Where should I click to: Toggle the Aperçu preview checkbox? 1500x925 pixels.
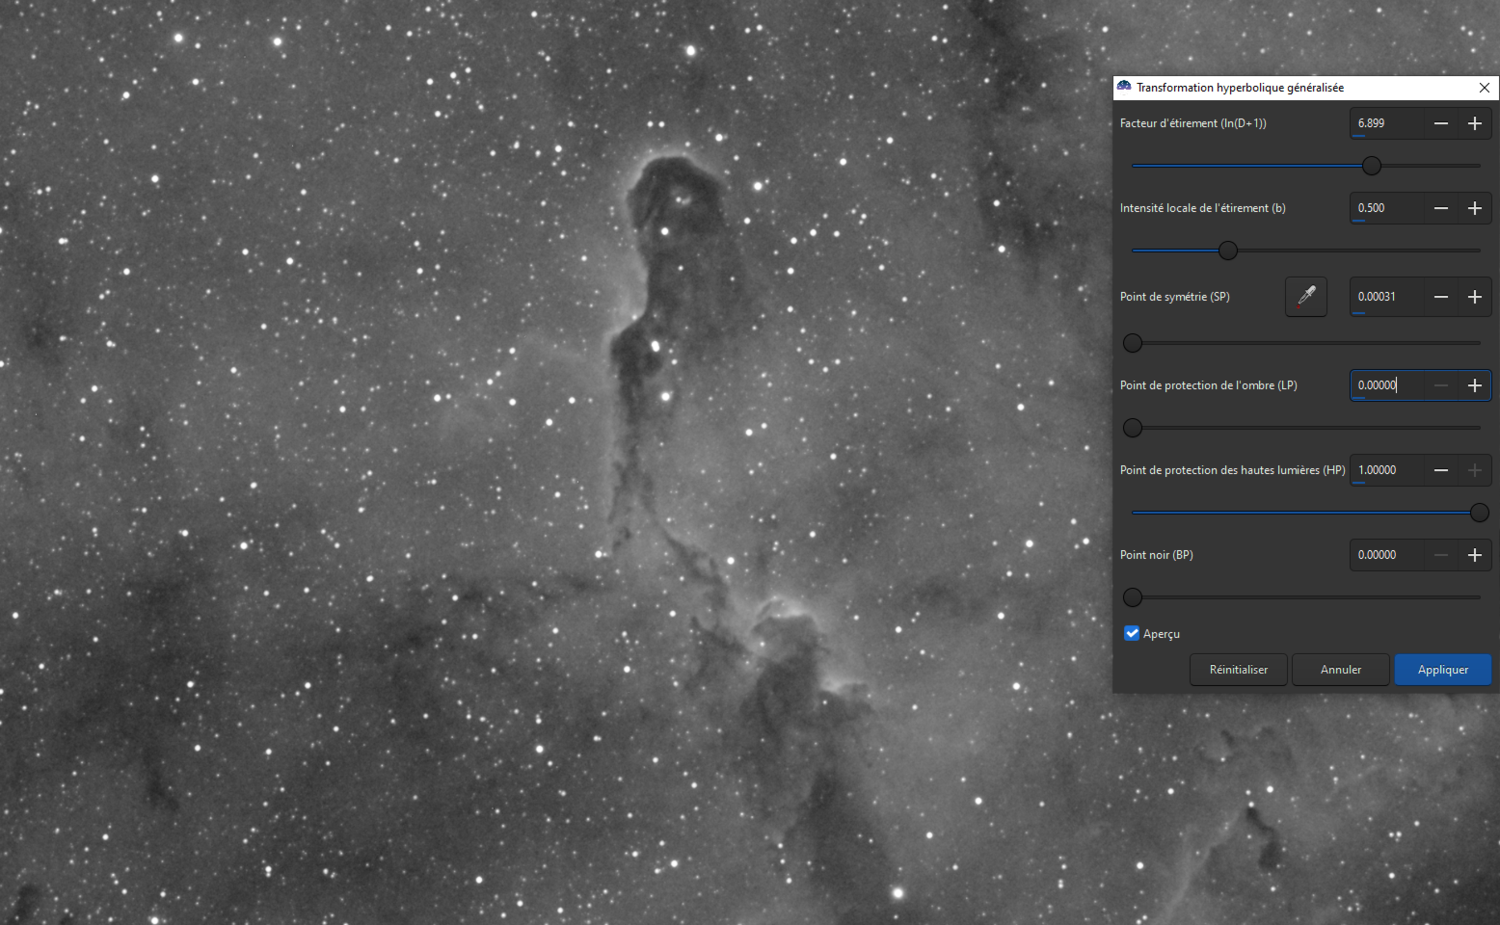tap(1132, 633)
